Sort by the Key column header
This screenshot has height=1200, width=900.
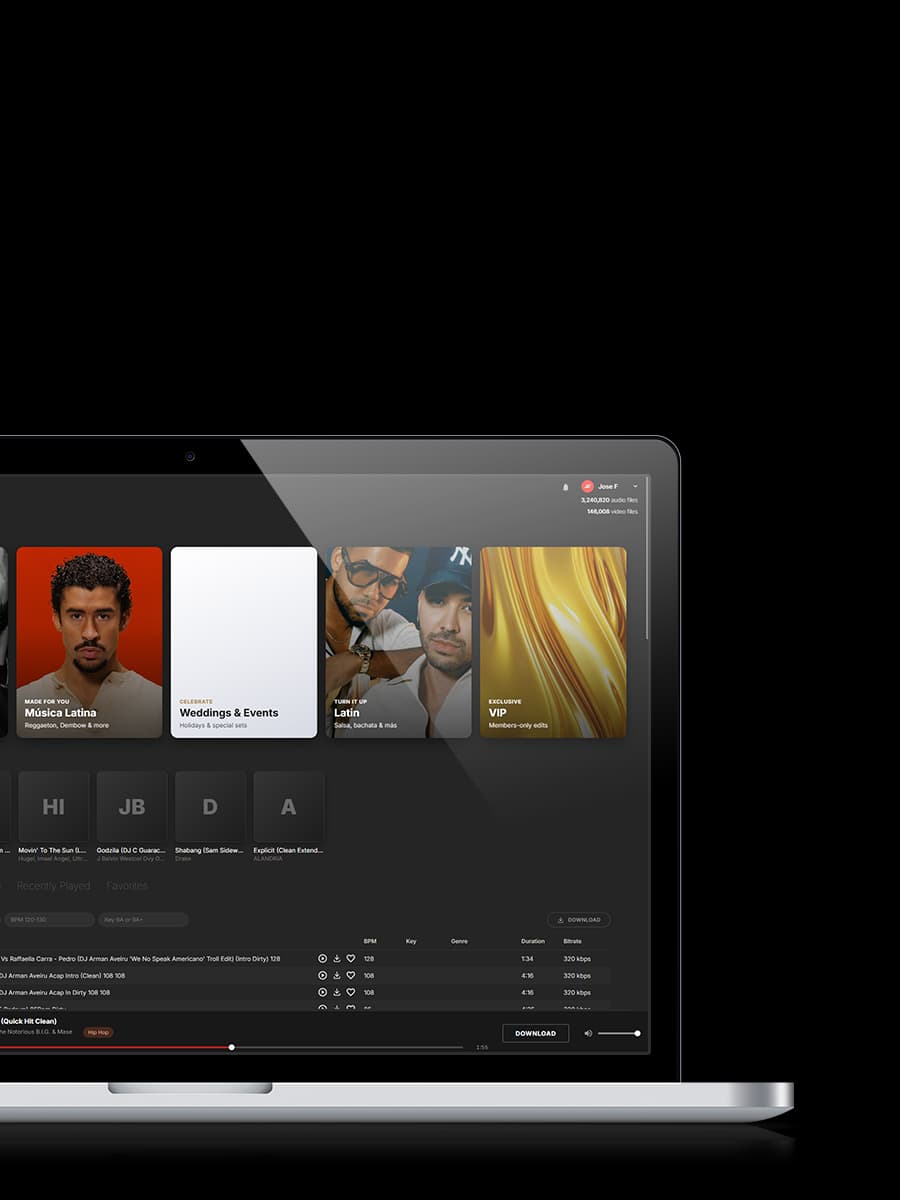click(x=411, y=941)
